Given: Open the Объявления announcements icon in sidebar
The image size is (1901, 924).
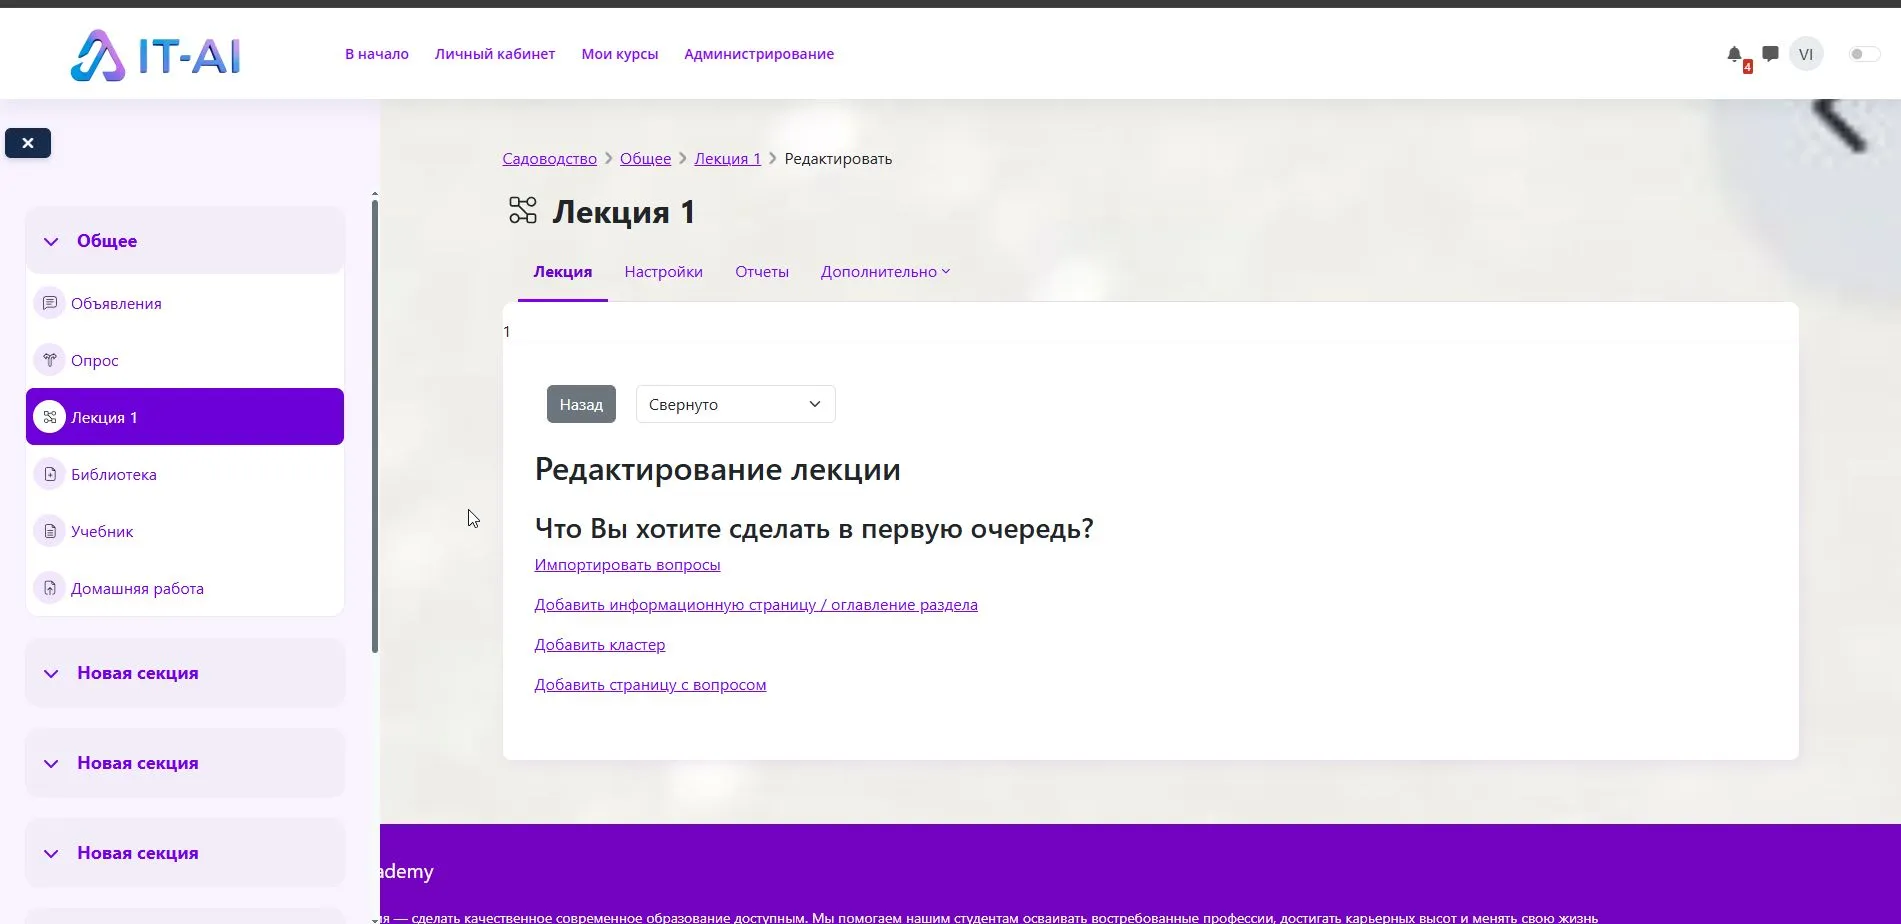Looking at the screenshot, I should [x=50, y=303].
